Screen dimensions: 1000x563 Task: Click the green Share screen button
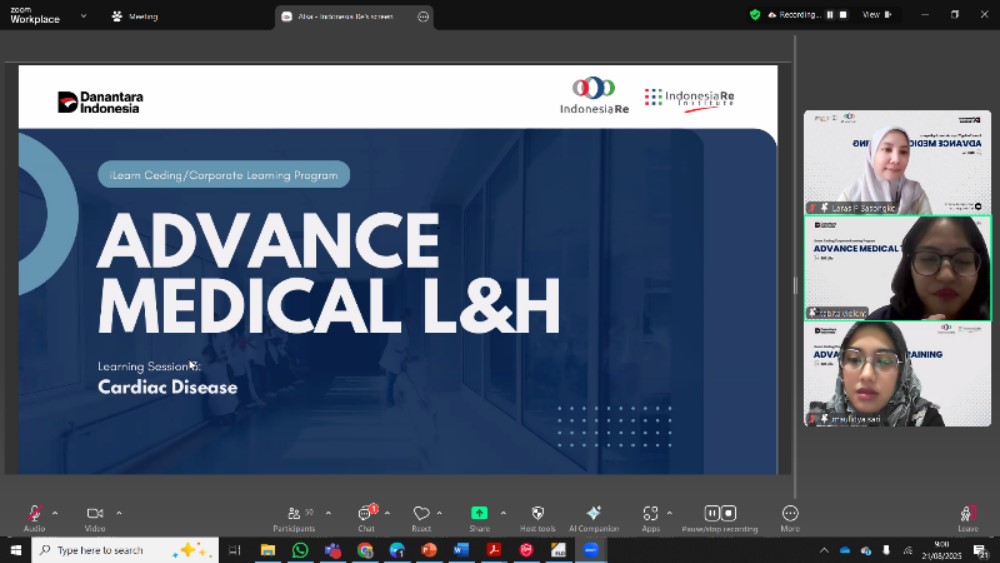tap(479, 514)
